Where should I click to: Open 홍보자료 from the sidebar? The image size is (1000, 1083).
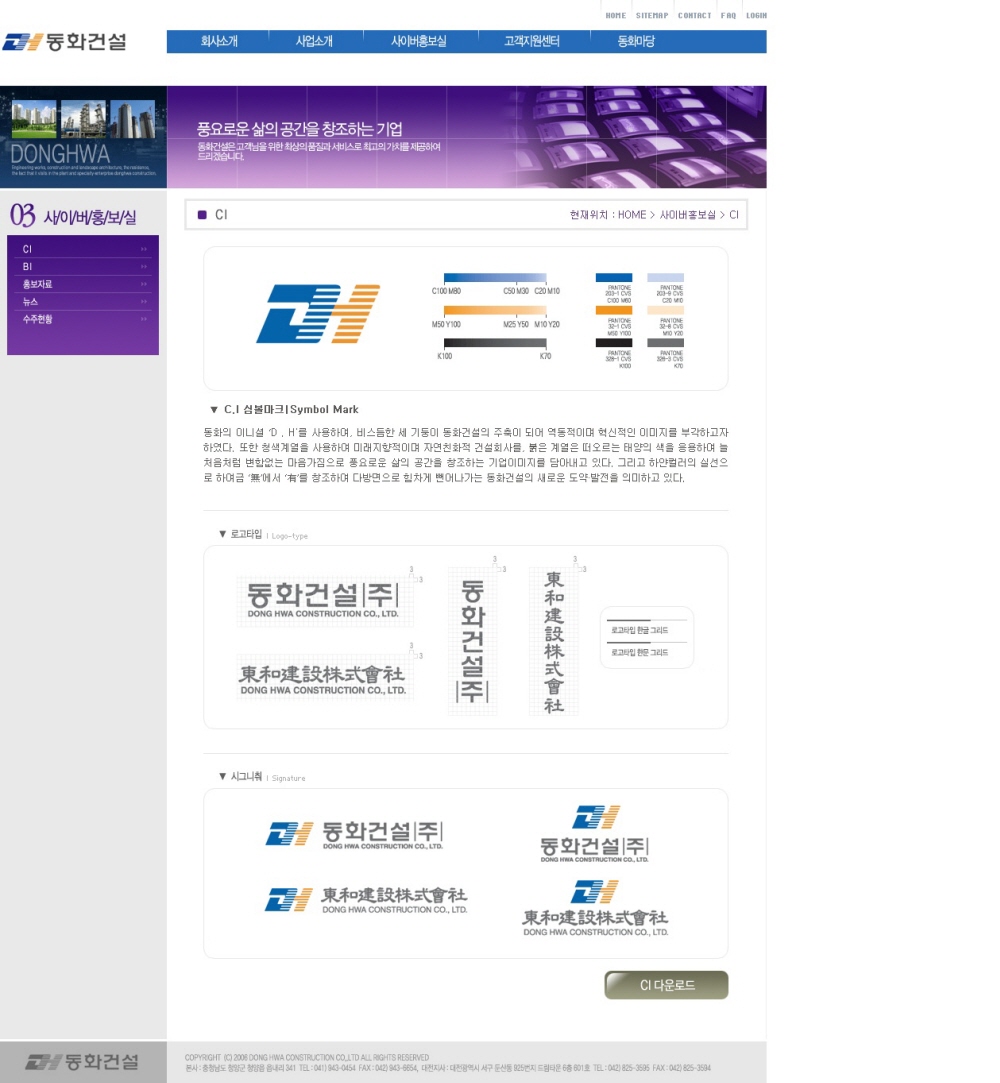point(37,284)
